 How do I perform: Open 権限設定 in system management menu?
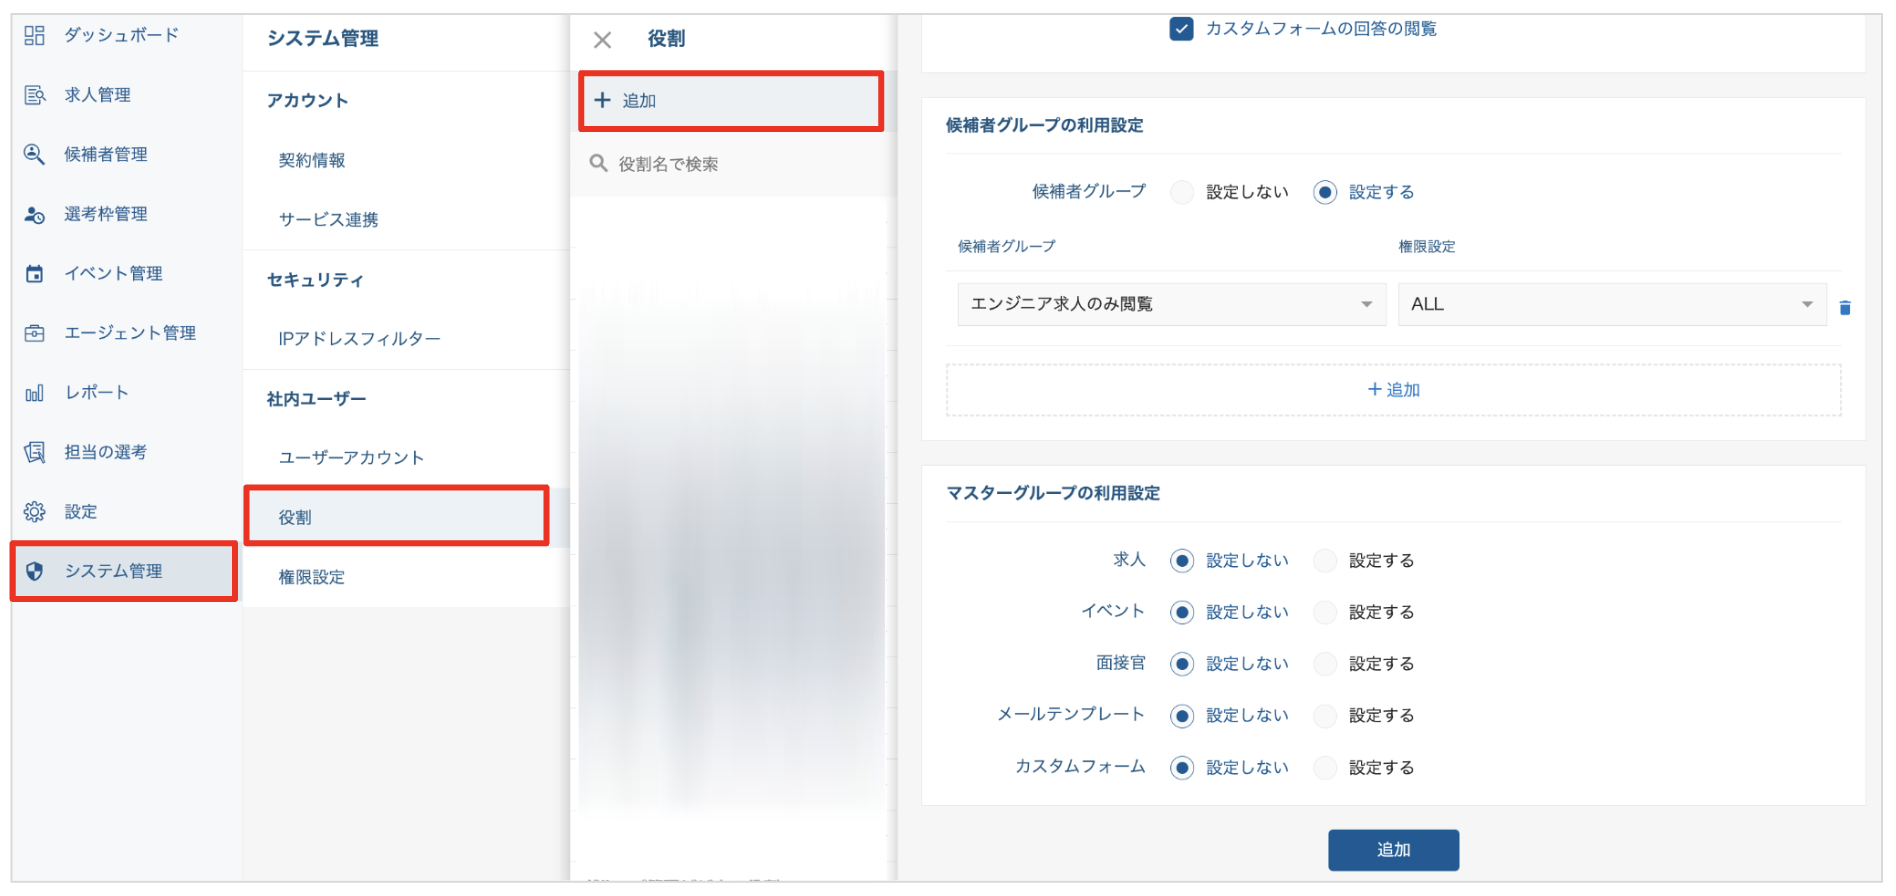tap(312, 577)
